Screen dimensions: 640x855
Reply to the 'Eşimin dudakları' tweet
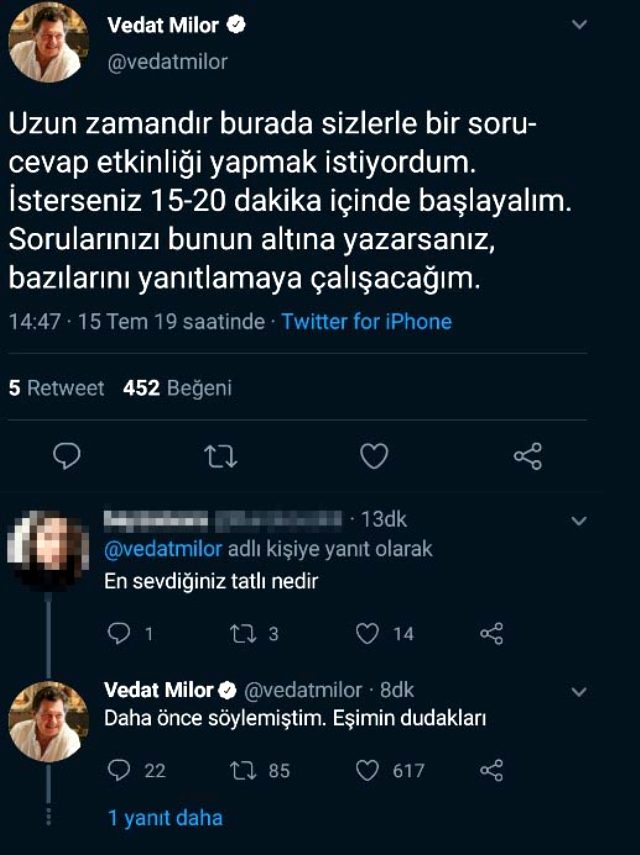pyautogui.click(x=119, y=770)
